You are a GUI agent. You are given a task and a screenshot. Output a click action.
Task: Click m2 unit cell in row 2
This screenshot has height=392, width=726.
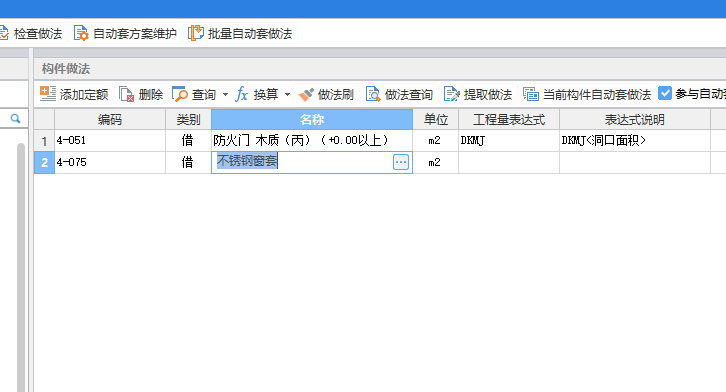click(435, 162)
